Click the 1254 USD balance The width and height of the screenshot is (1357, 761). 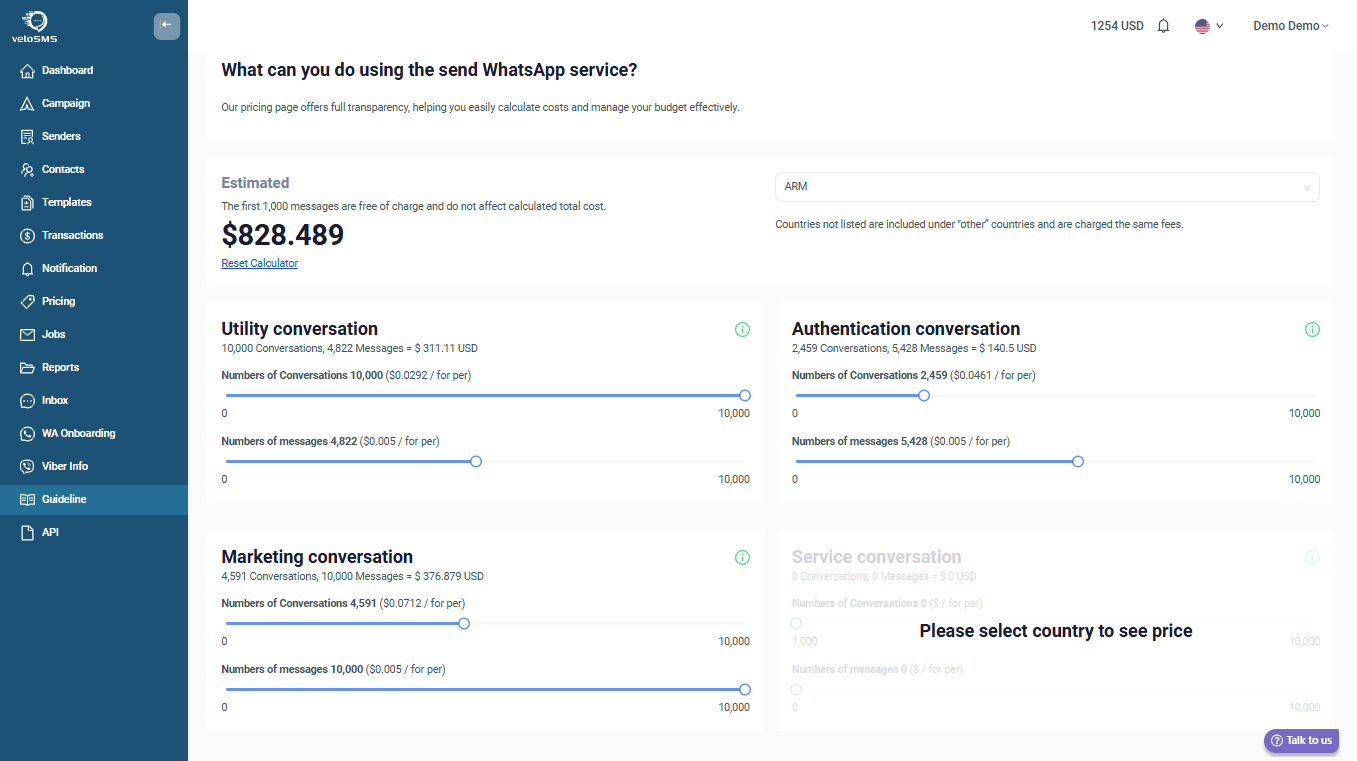[x=1117, y=26]
